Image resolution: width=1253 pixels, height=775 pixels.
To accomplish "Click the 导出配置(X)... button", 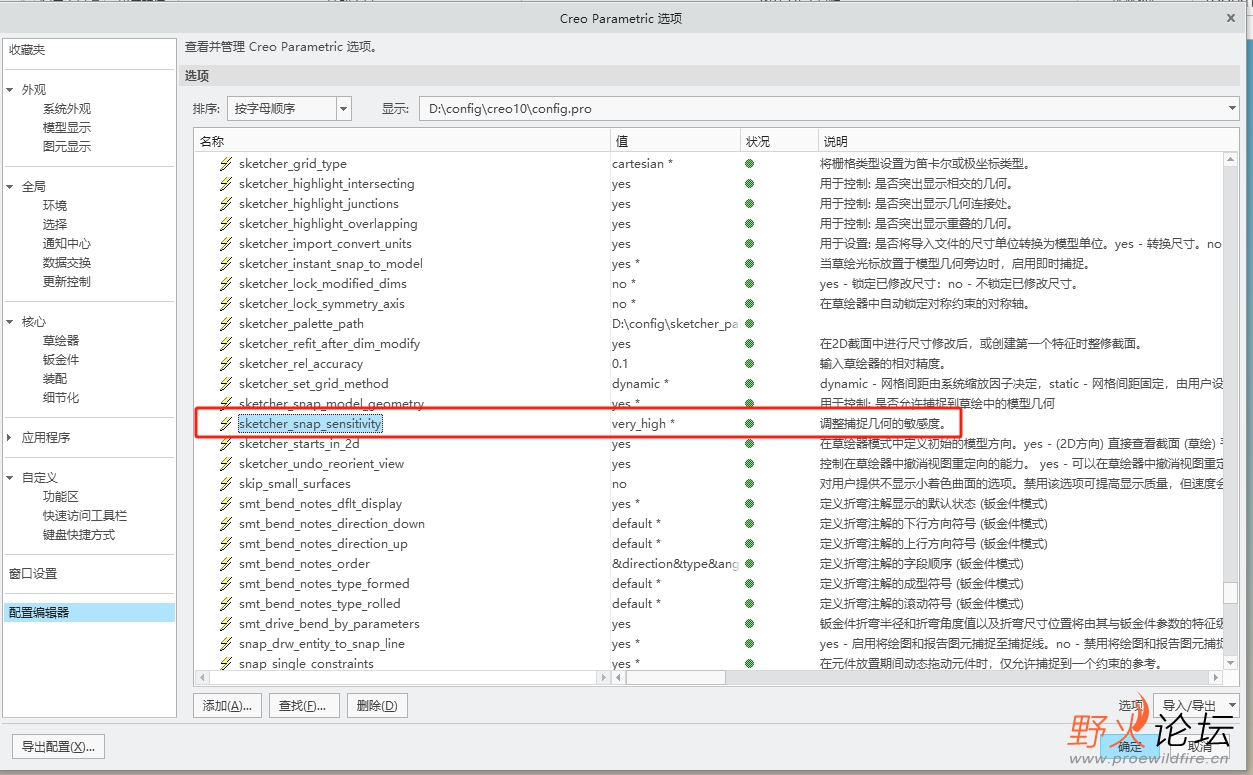I will tap(58, 747).
